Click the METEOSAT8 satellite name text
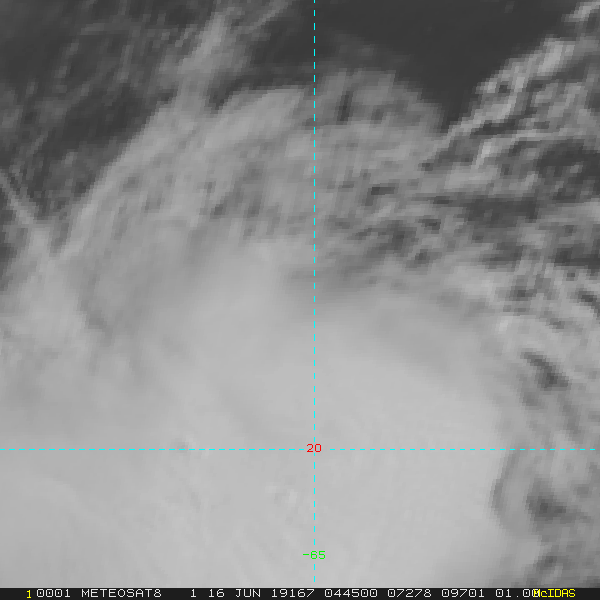 pos(121,593)
